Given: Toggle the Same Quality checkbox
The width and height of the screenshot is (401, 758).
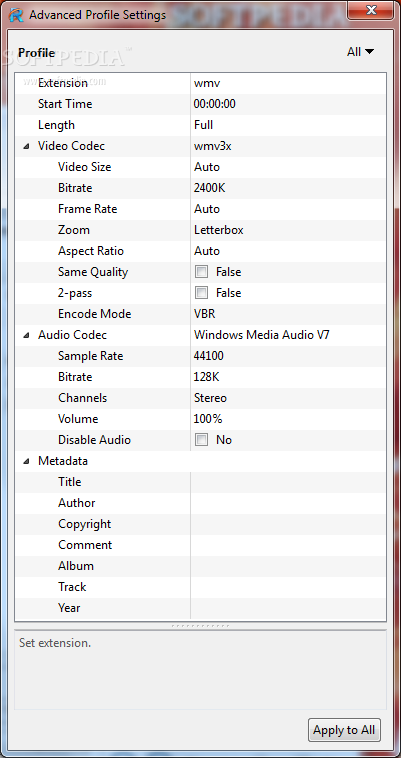Looking at the screenshot, I should 201,272.
